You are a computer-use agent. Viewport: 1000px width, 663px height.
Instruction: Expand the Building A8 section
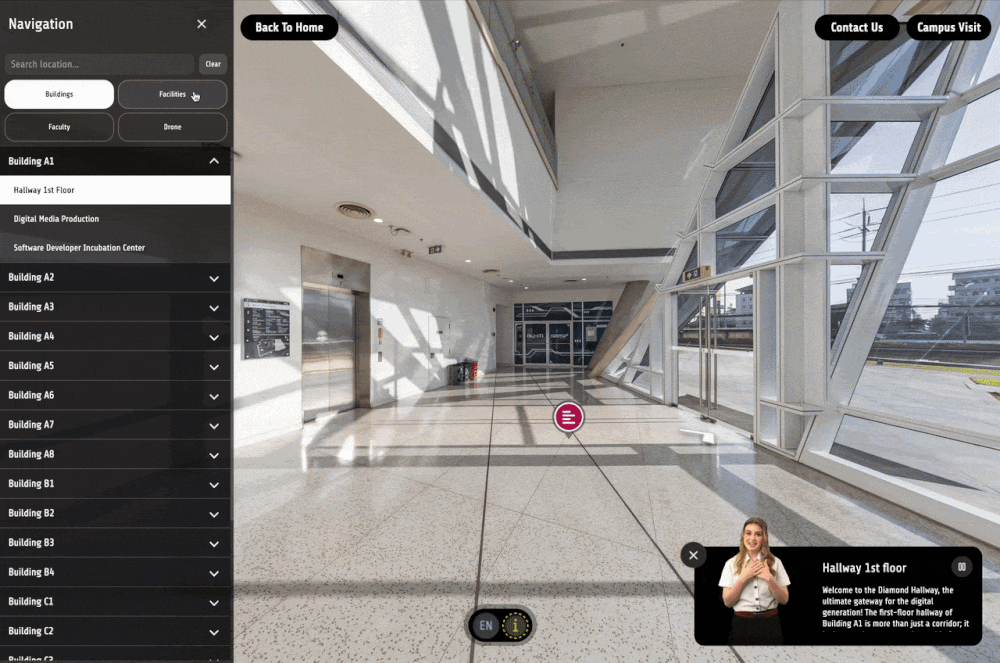(115, 454)
